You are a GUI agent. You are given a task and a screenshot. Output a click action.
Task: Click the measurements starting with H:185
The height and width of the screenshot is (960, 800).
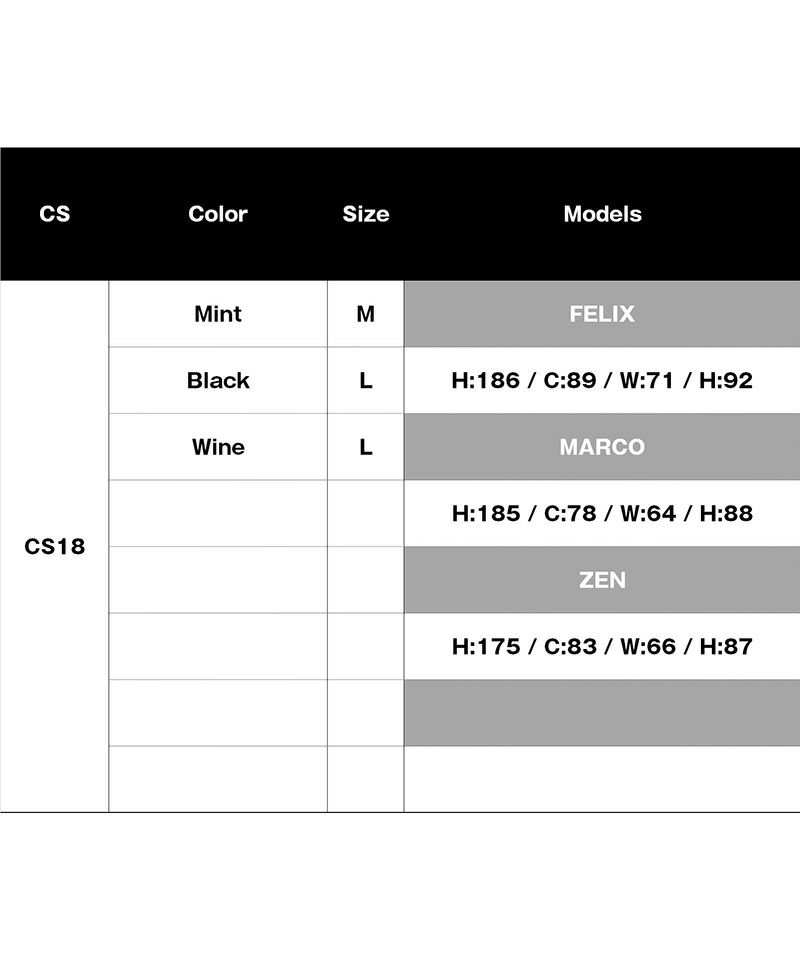(602, 514)
